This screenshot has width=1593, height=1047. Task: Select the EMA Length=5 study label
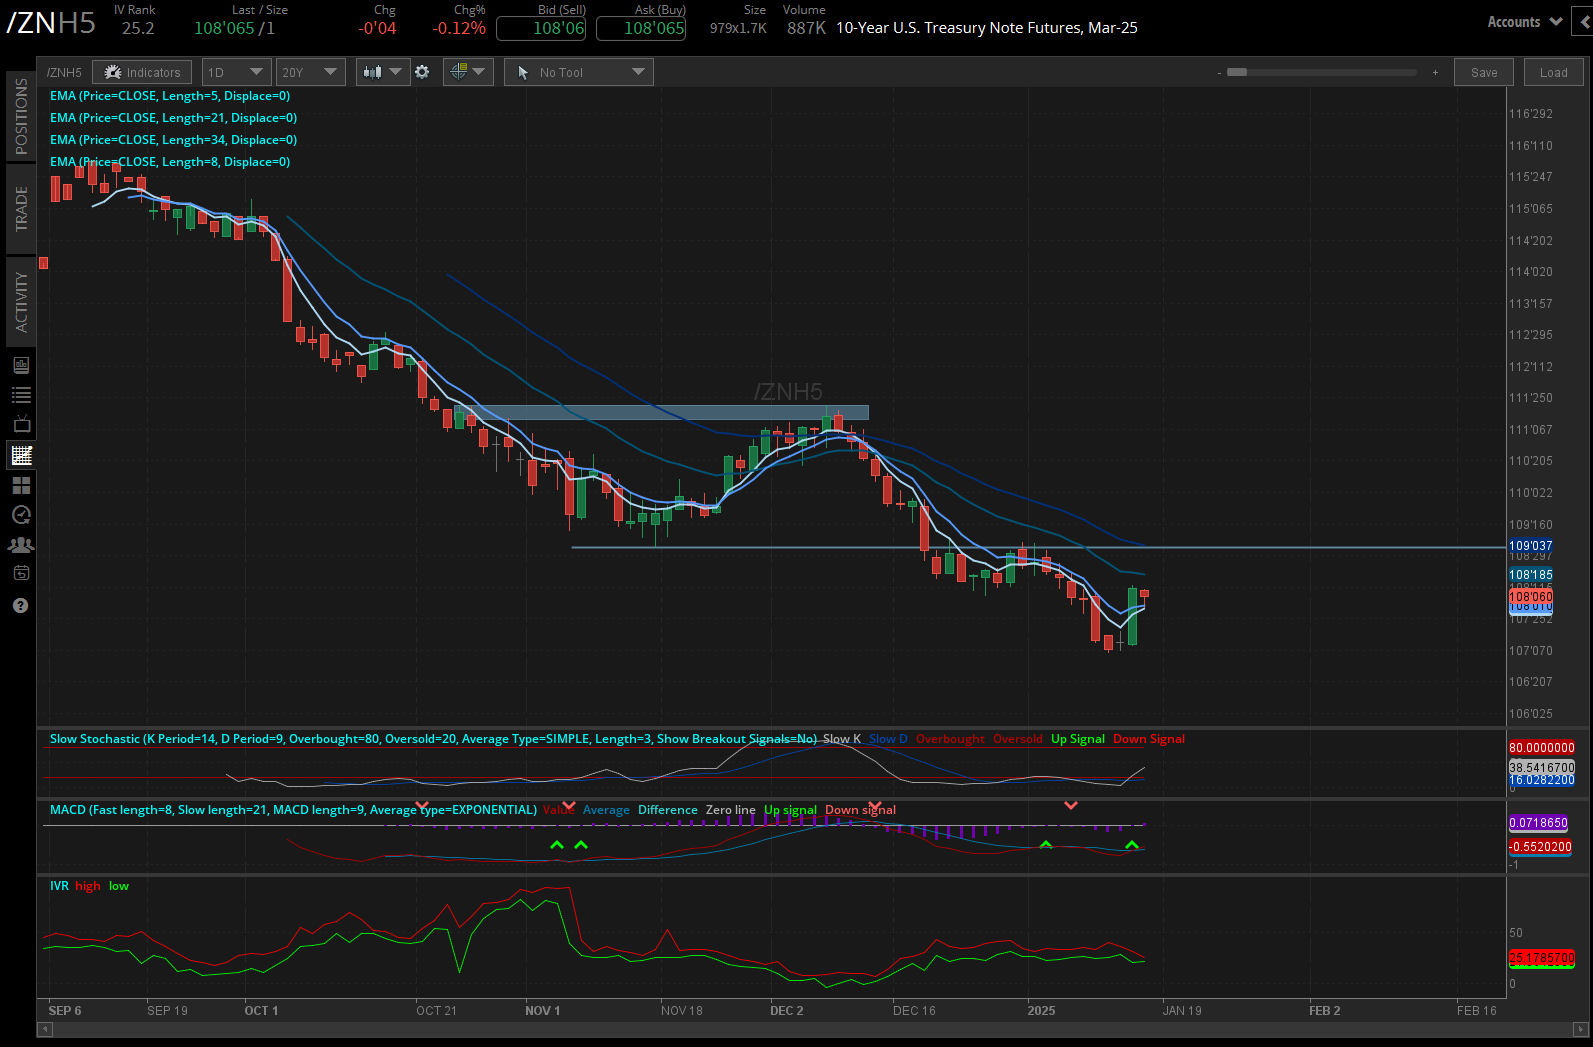point(170,96)
